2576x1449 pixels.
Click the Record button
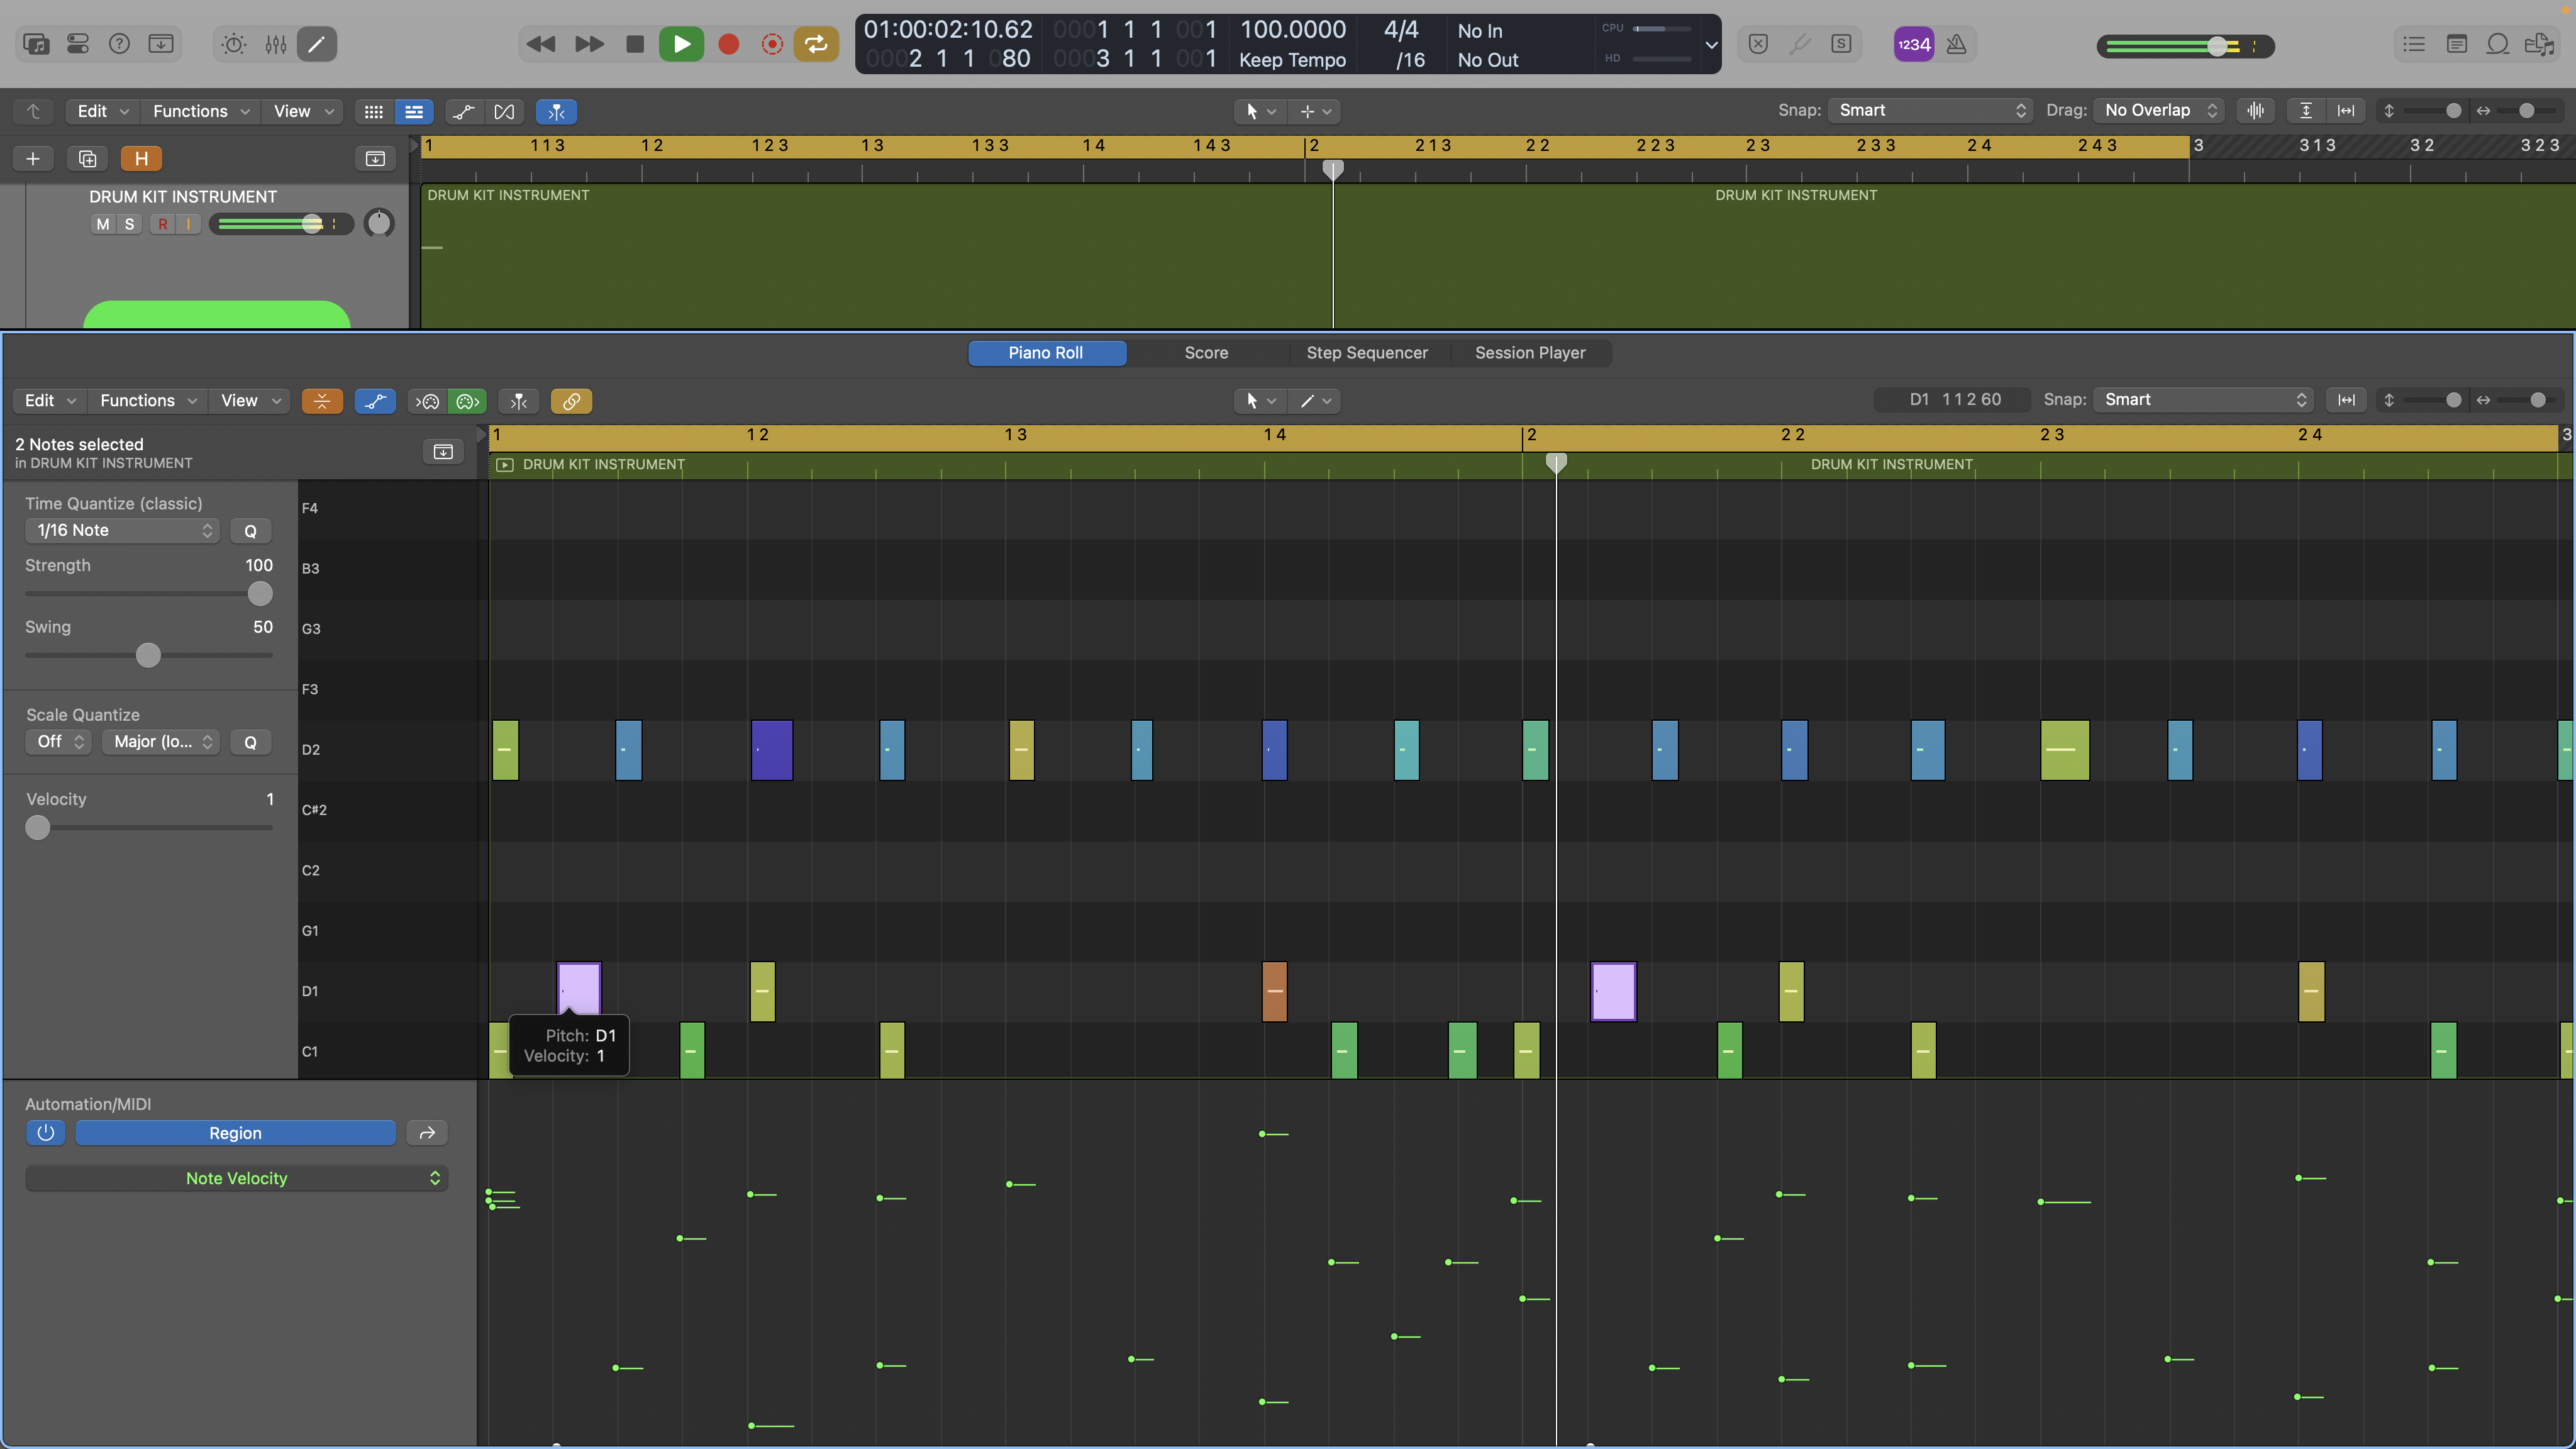[x=729, y=44]
